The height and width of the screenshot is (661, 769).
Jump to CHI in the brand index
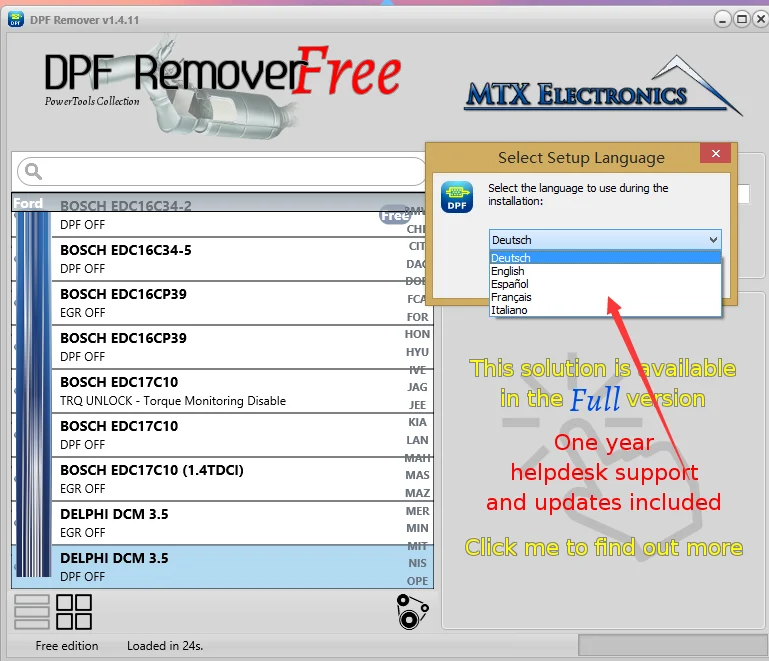point(416,229)
